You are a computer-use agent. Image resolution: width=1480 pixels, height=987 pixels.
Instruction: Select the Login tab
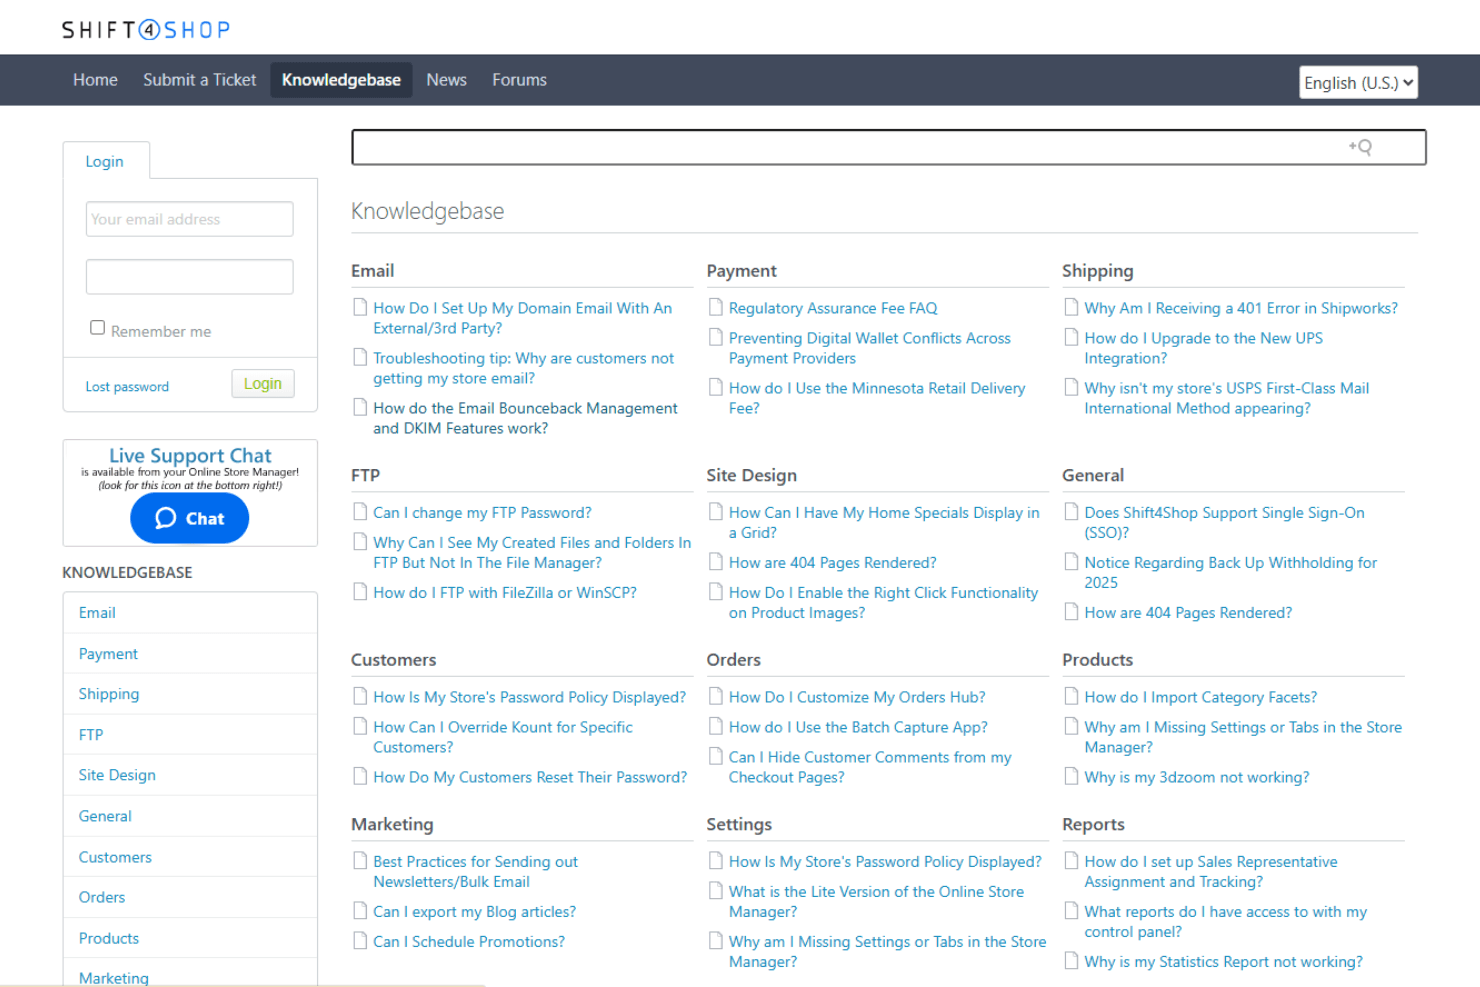point(105,161)
